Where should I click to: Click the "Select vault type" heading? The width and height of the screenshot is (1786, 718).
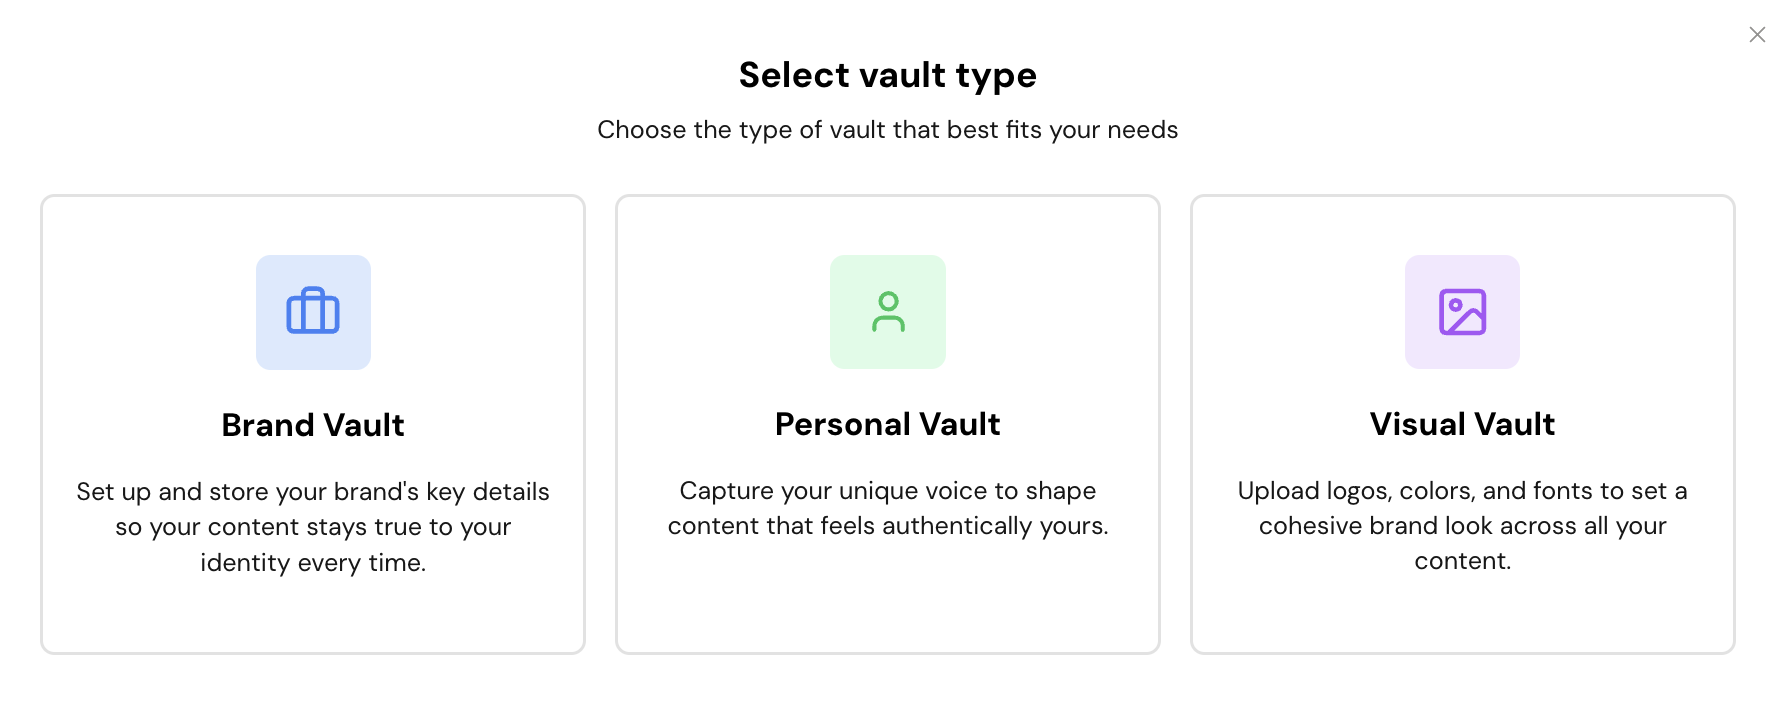888,75
